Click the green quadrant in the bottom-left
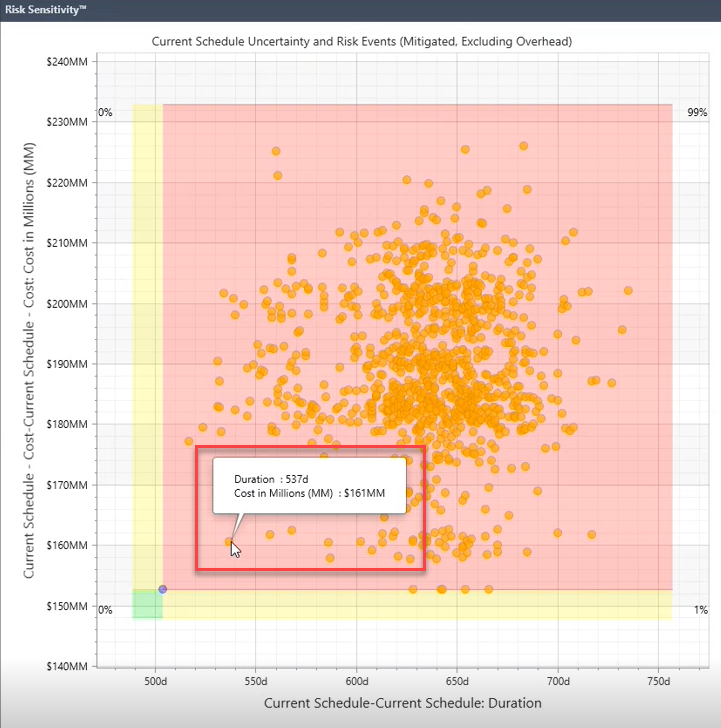This screenshot has height=728, width=721. pos(146,604)
